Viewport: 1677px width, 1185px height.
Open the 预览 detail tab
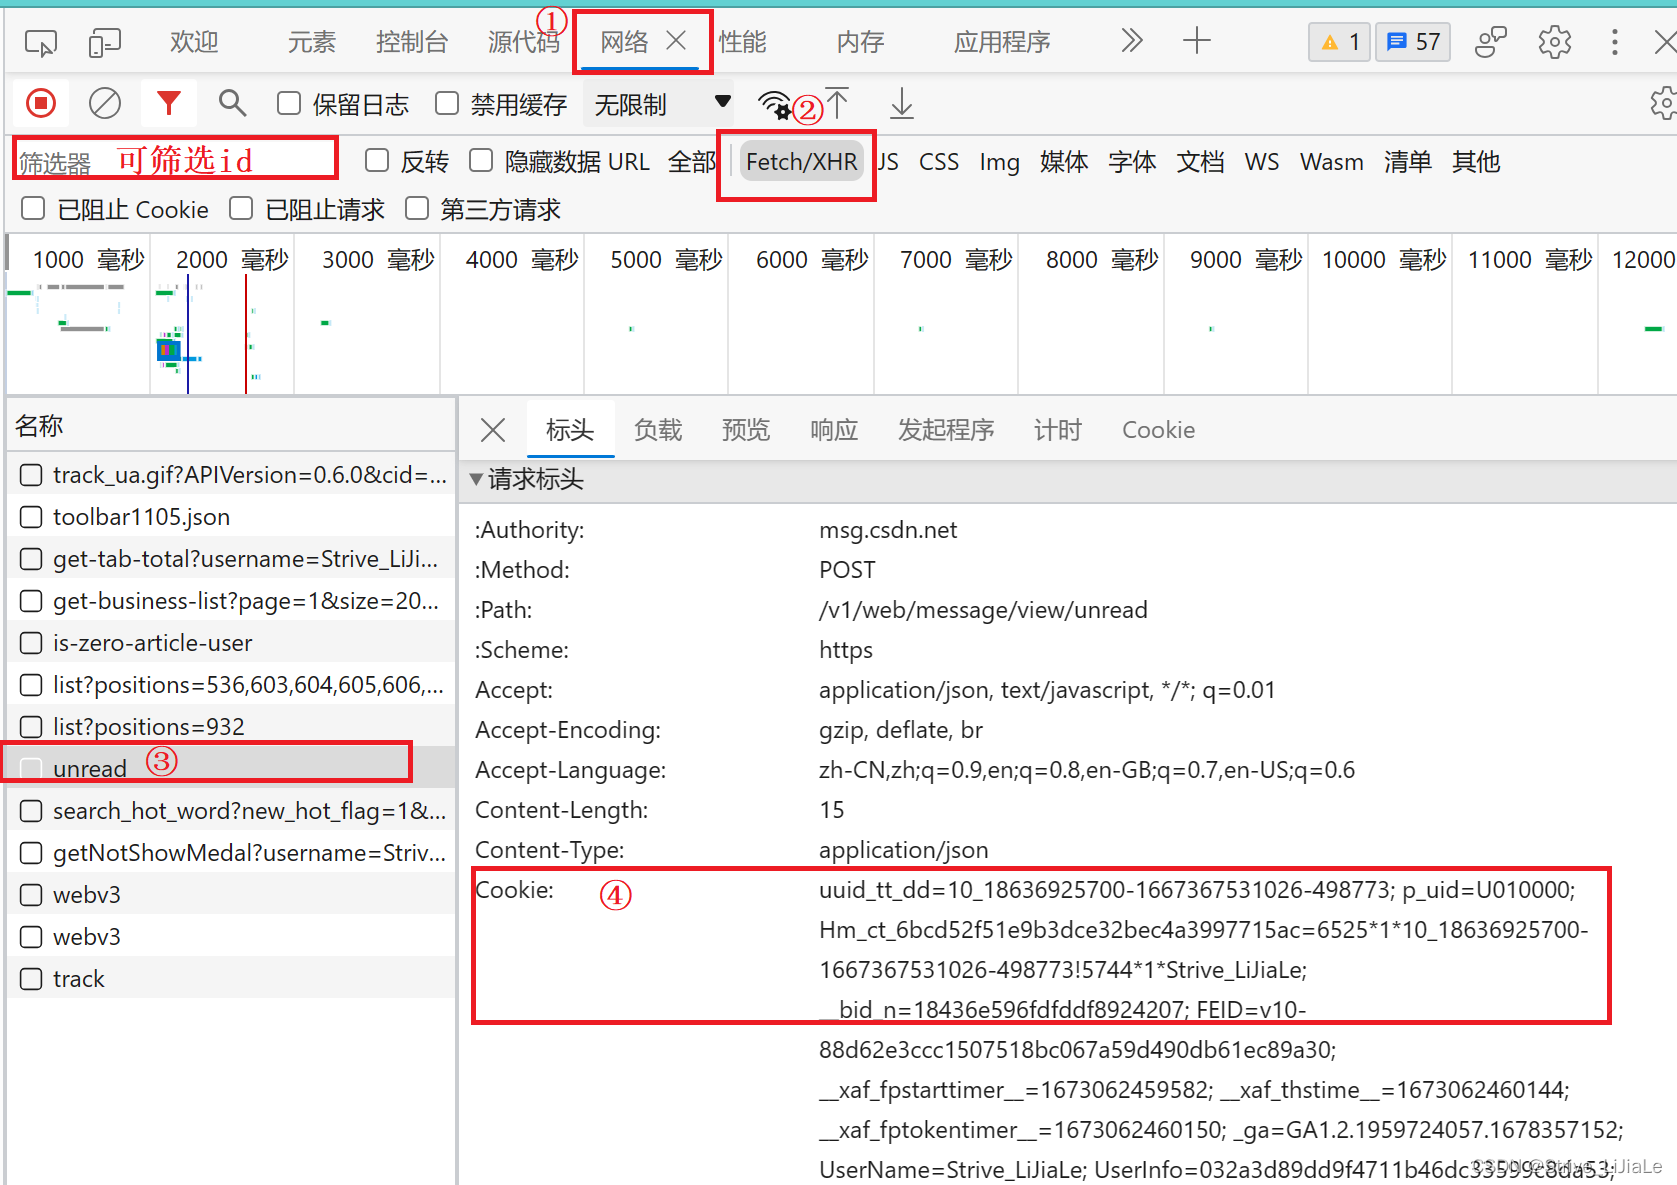pyautogui.click(x=746, y=430)
